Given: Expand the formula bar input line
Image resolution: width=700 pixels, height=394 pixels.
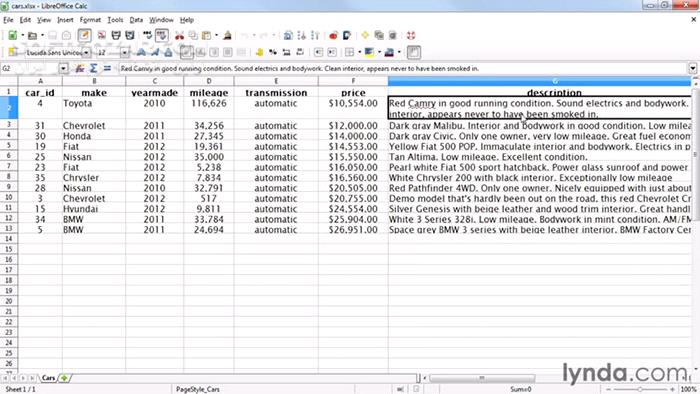Looking at the screenshot, I should pyautogui.click(x=692, y=69).
